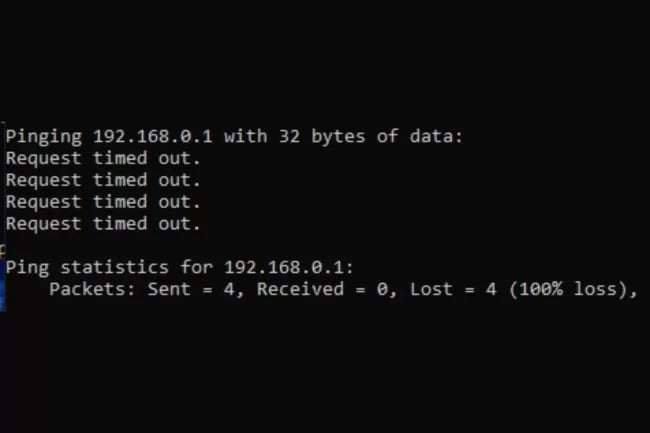This screenshot has width=650, height=433.
Task: Click the word "with" in the Pinging line
Action: pyautogui.click(x=245, y=136)
